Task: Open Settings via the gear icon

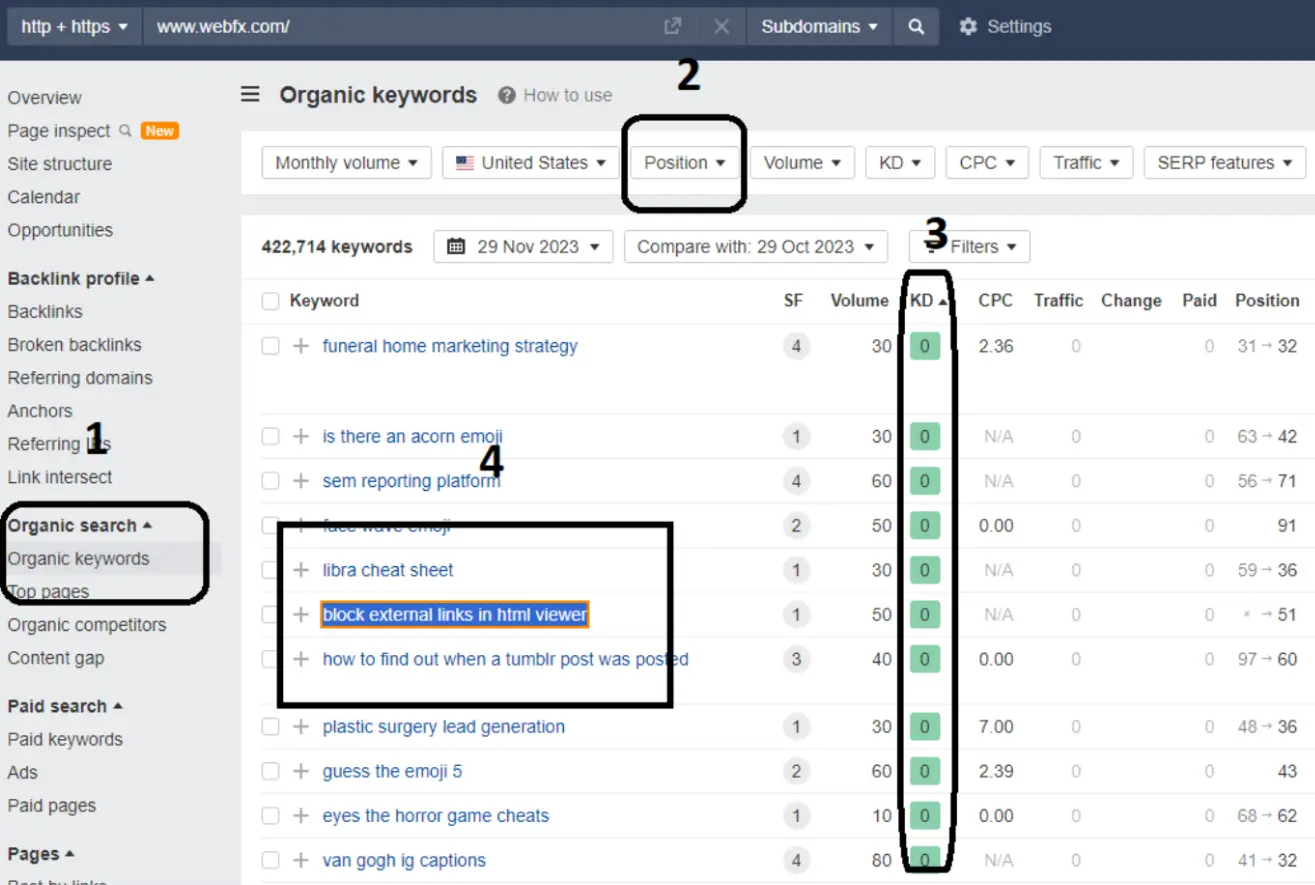Action: 967,27
